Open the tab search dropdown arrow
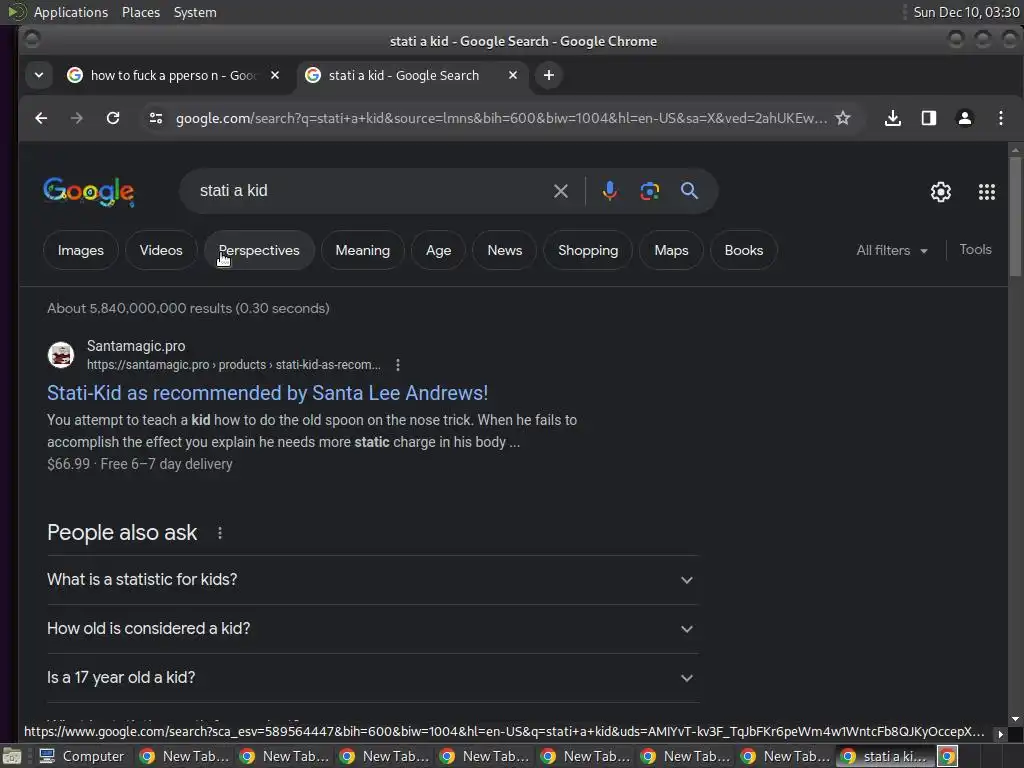The width and height of the screenshot is (1024, 768). pos(39,75)
